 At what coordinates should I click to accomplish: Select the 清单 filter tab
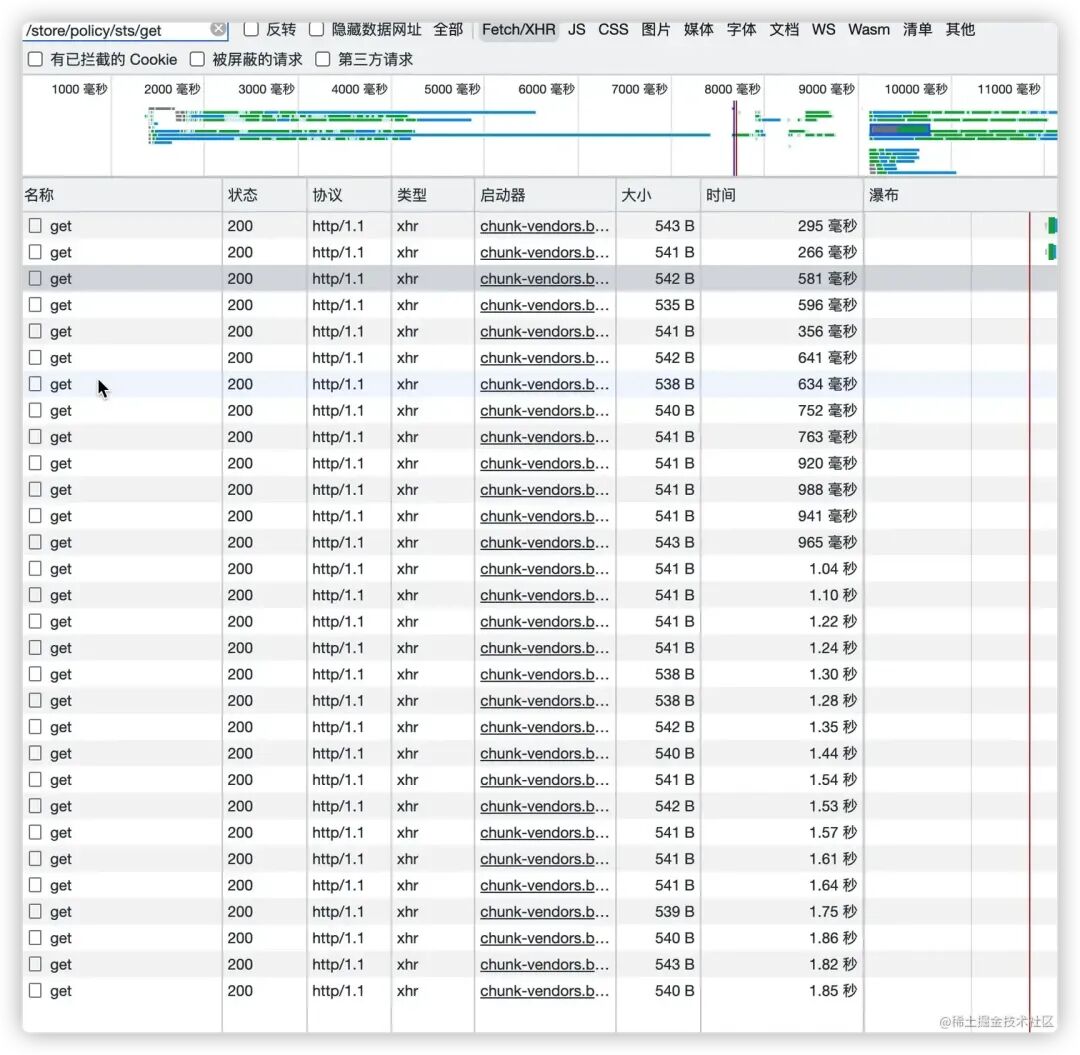(x=917, y=30)
